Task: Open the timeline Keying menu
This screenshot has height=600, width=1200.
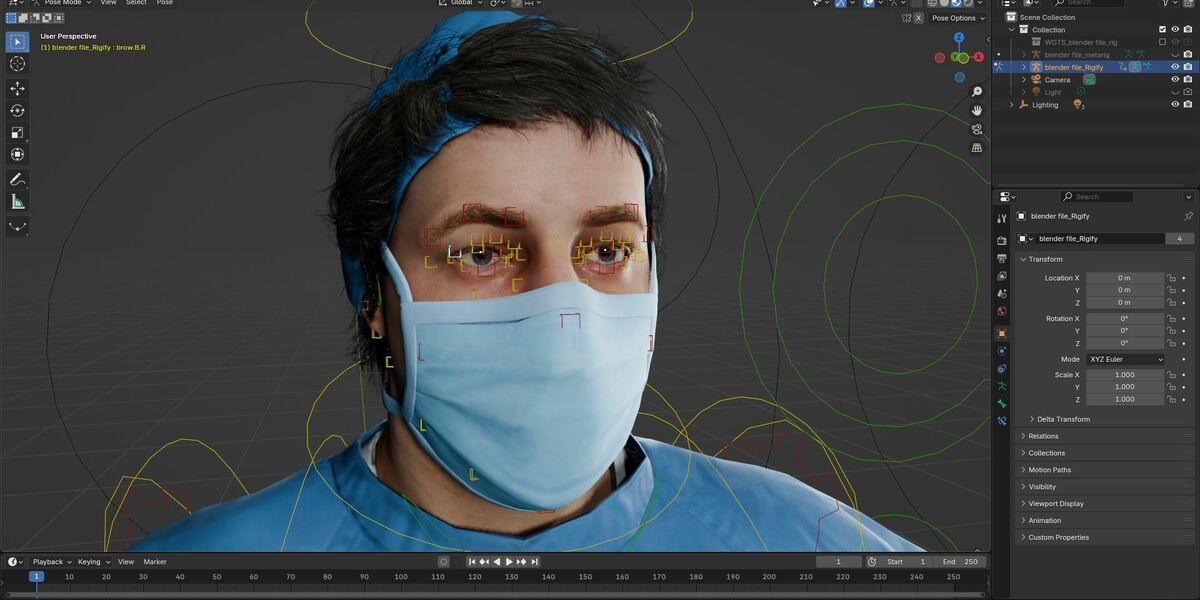Action: [x=92, y=562]
